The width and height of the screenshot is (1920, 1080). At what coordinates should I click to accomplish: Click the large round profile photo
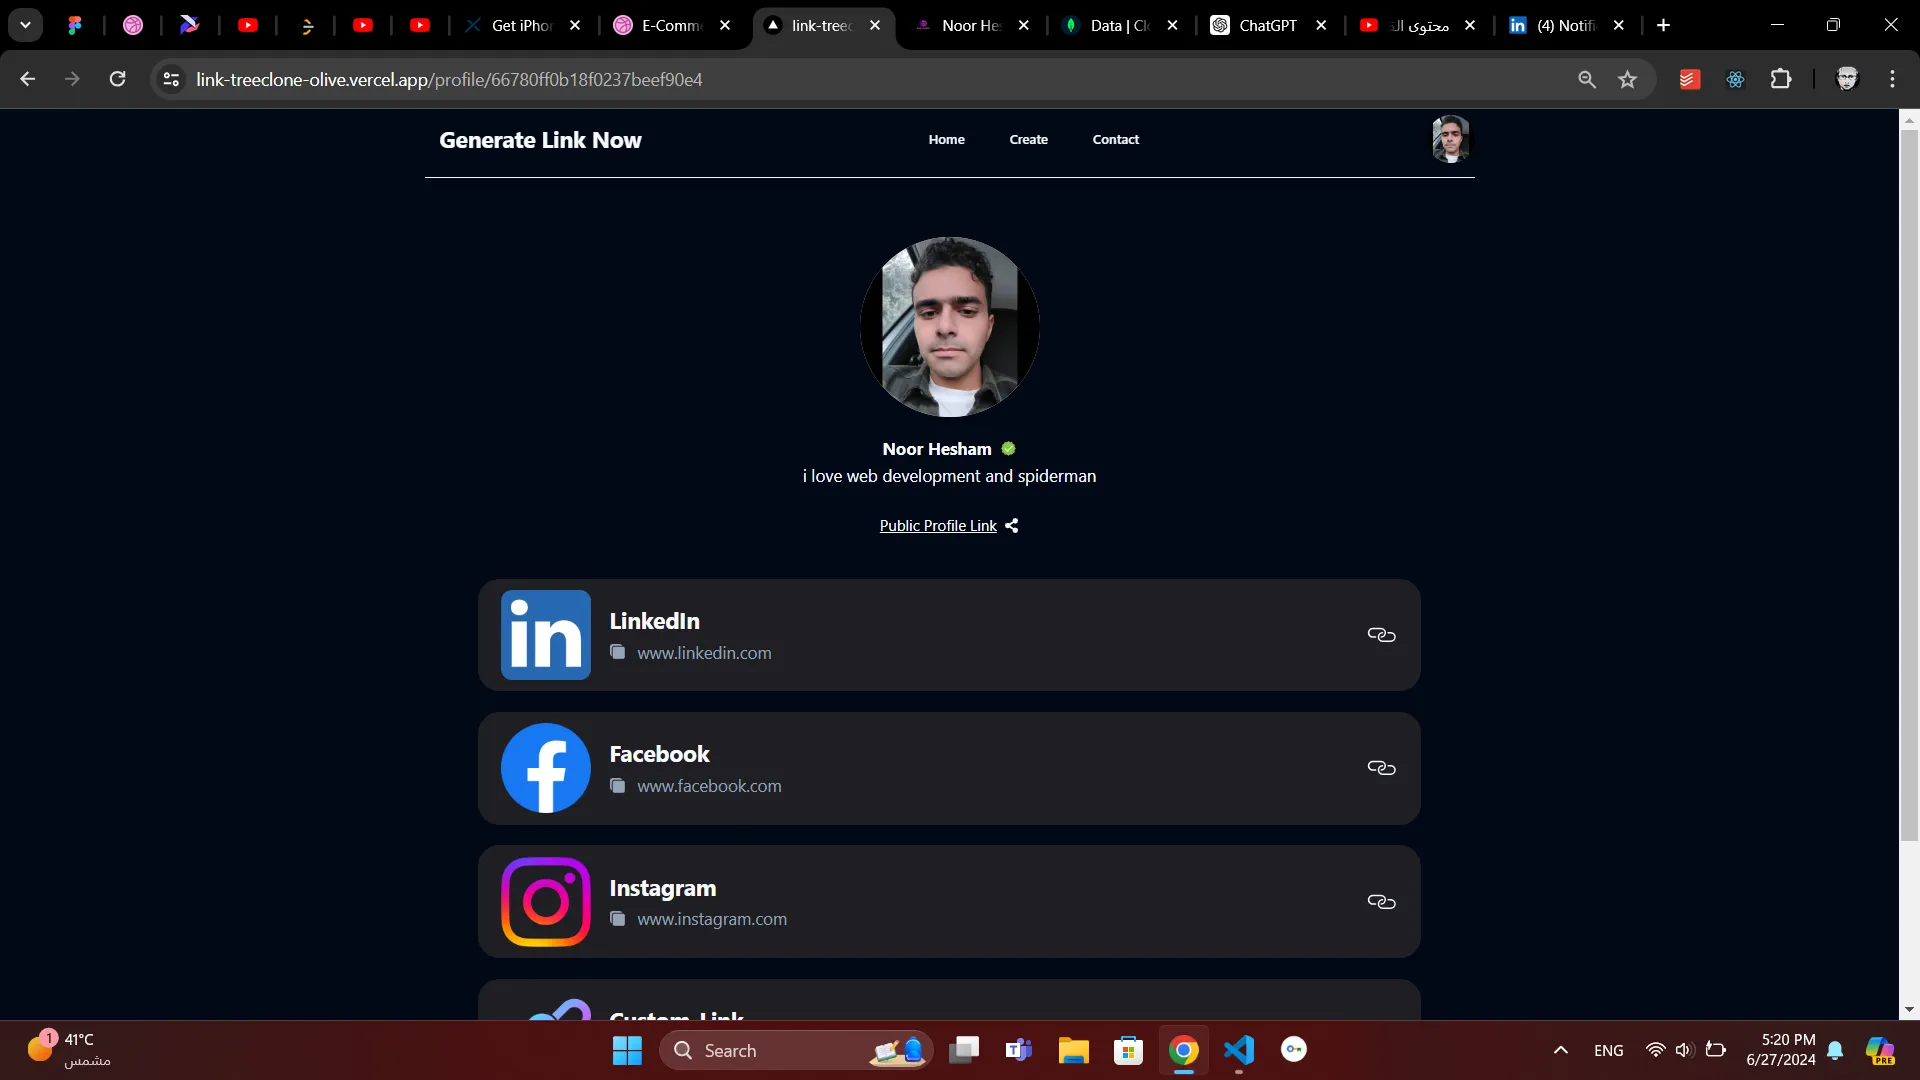949,327
